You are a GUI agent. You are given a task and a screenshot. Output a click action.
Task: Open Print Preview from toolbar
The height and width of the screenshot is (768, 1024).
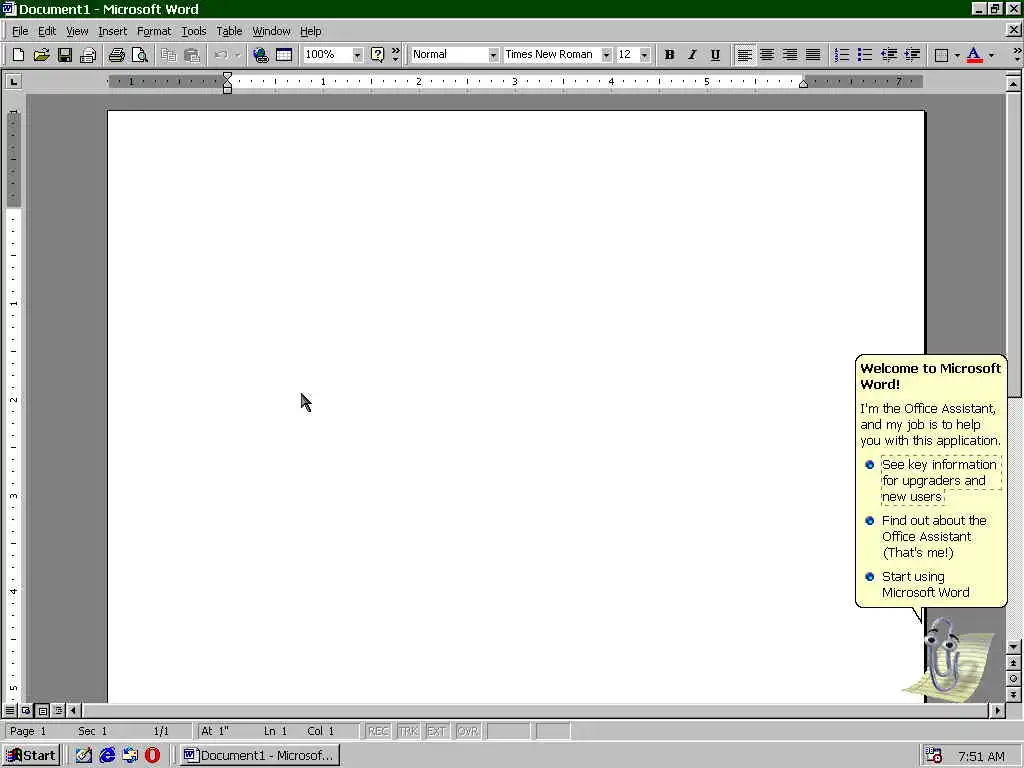click(140, 55)
